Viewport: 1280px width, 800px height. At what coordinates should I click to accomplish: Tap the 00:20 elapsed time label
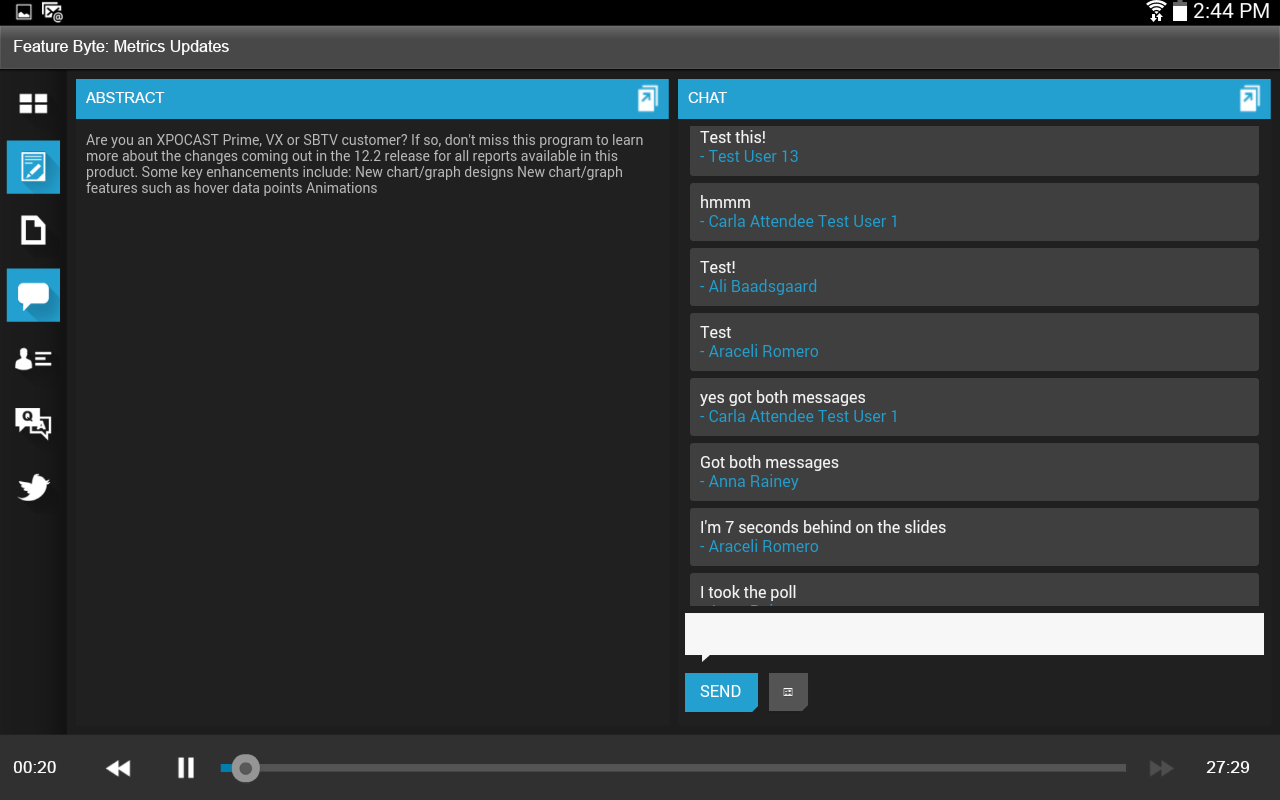[35, 768]
